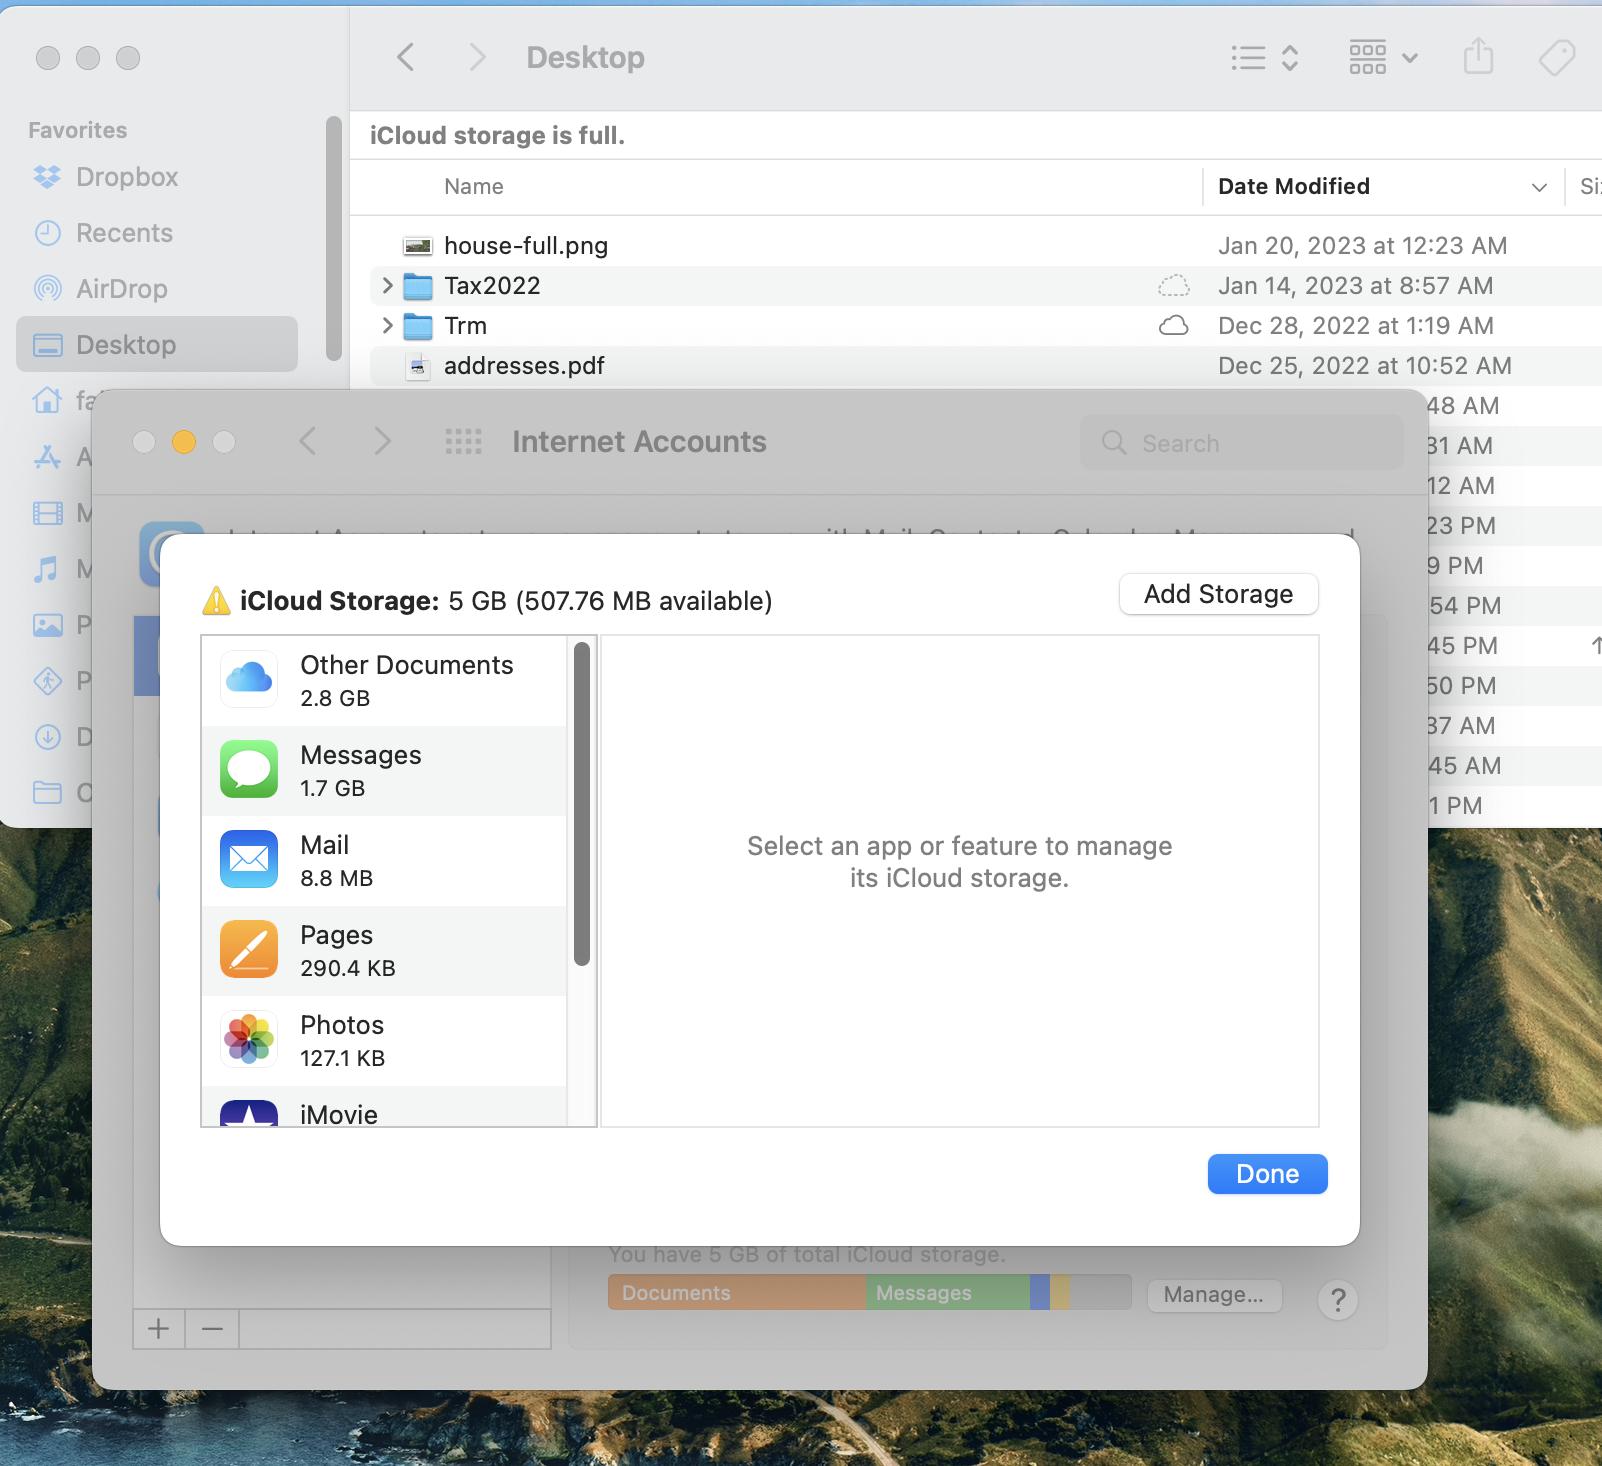
Task: Switch Finder to list view
Action: pyautogui.click(x=1246, y=57)
